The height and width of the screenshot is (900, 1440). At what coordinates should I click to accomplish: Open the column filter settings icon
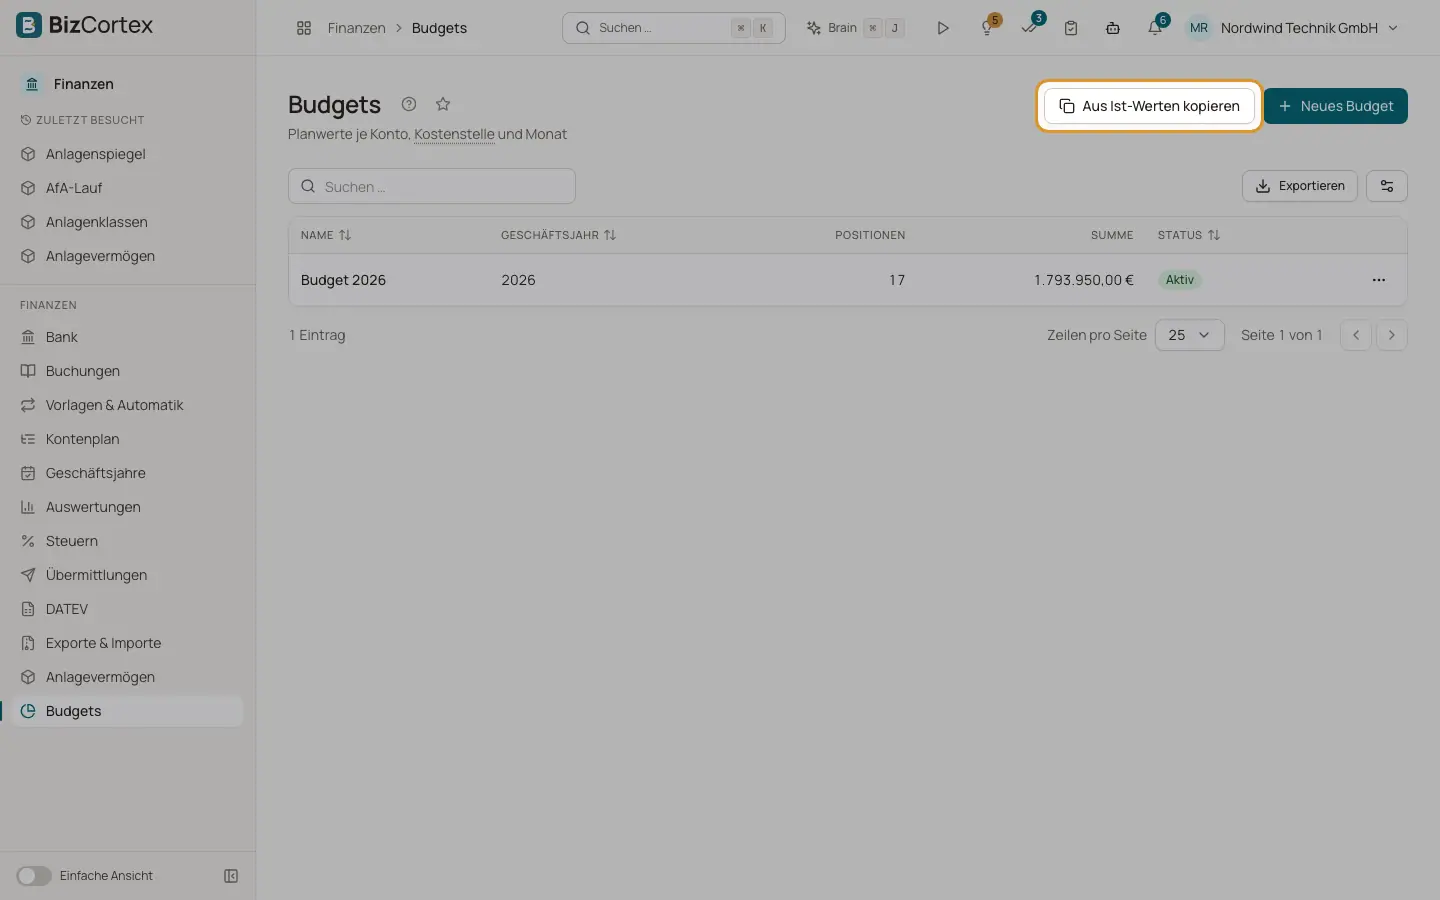[x=1387, y=186]
